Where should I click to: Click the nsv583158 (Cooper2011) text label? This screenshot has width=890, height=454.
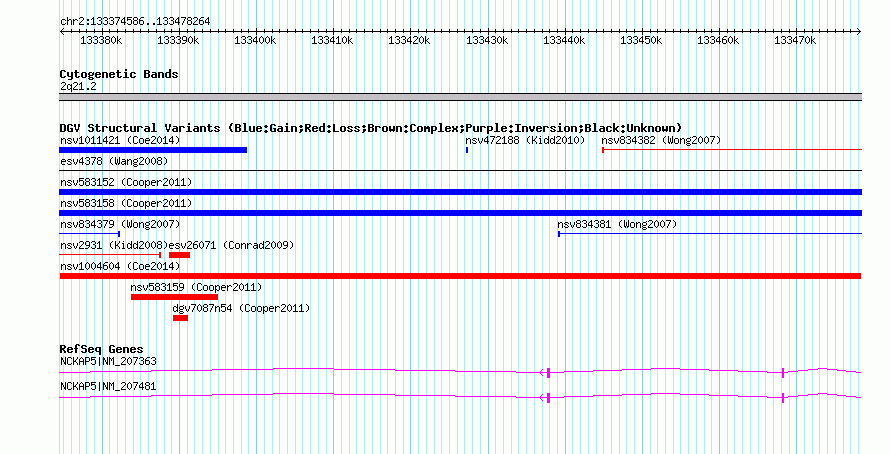(x=126, y=203)
